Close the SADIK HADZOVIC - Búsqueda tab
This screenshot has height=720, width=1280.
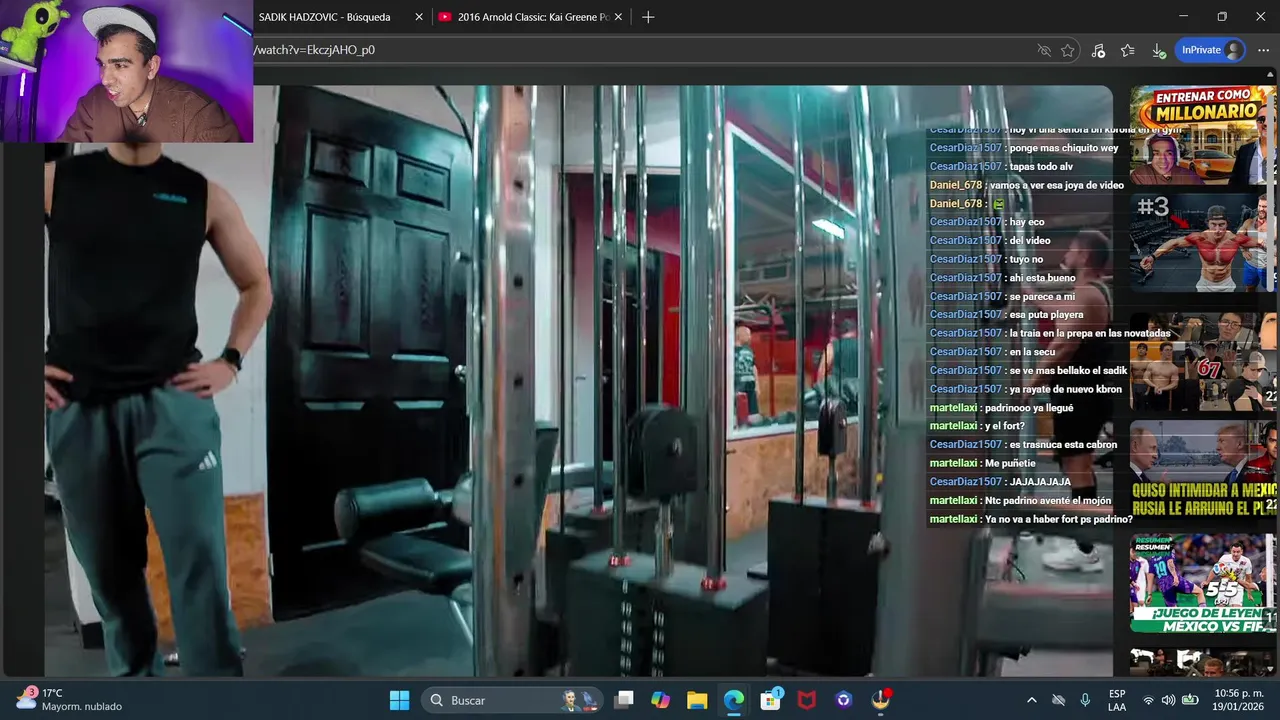tap(419, 17)
